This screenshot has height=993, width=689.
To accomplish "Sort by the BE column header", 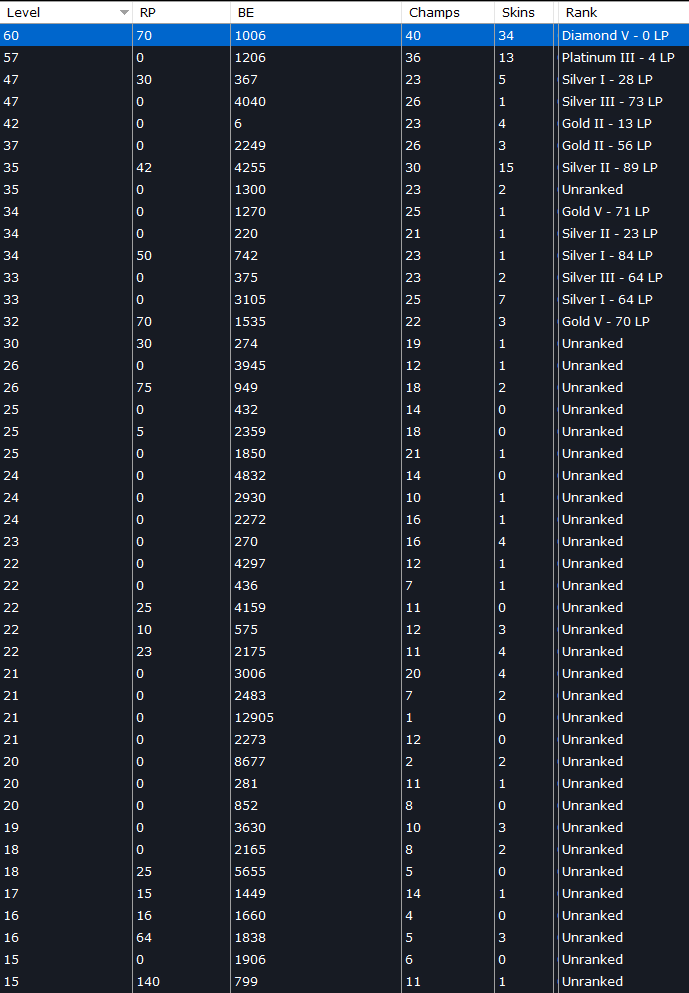I will pyautogui.click(x=316, y=12).
